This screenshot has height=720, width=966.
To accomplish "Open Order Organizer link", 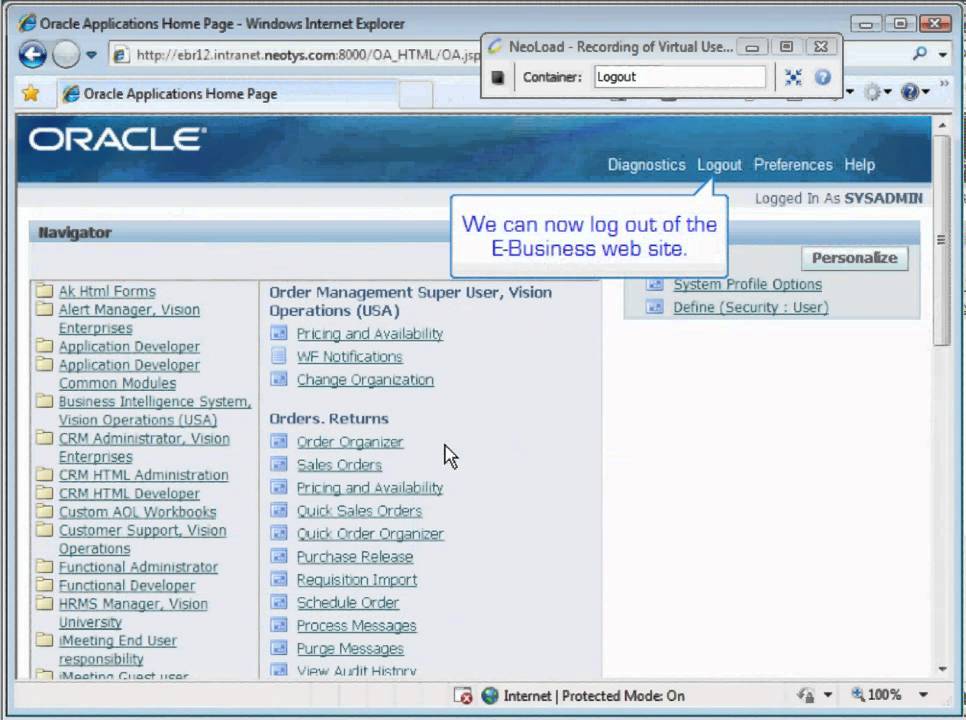I will point(350,442).
